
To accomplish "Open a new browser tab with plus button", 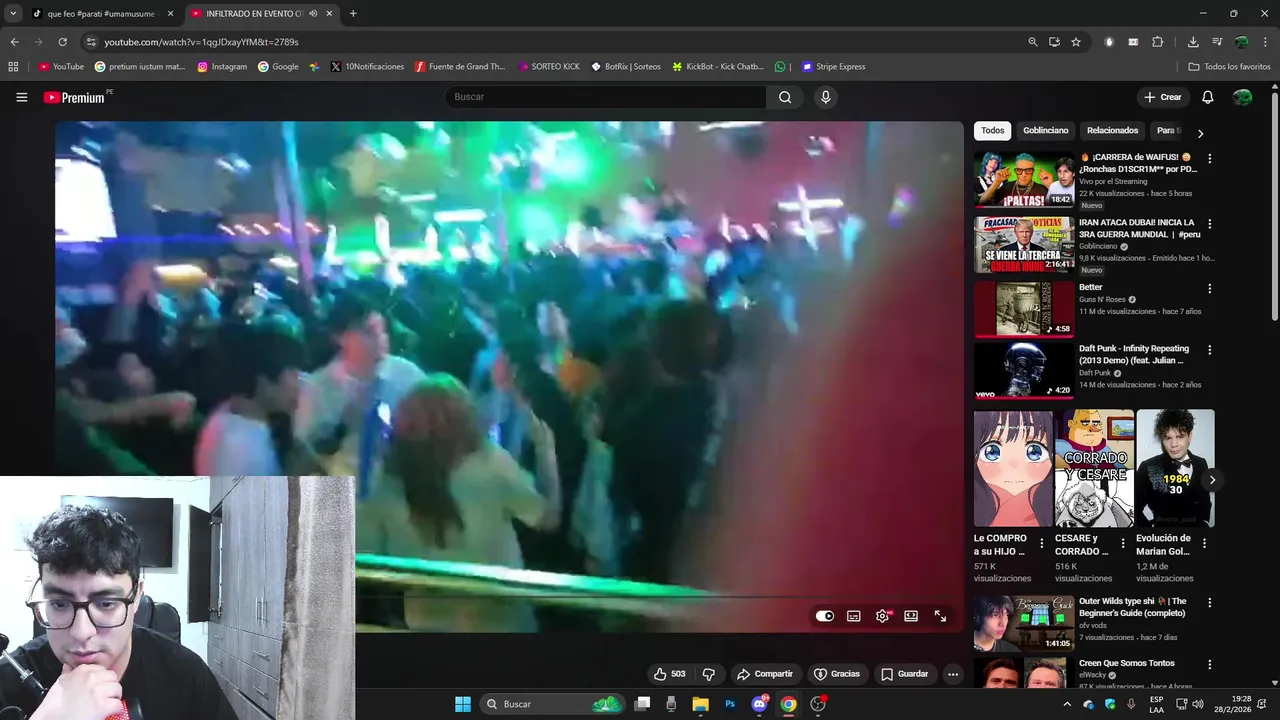I will tap(353, 14).
